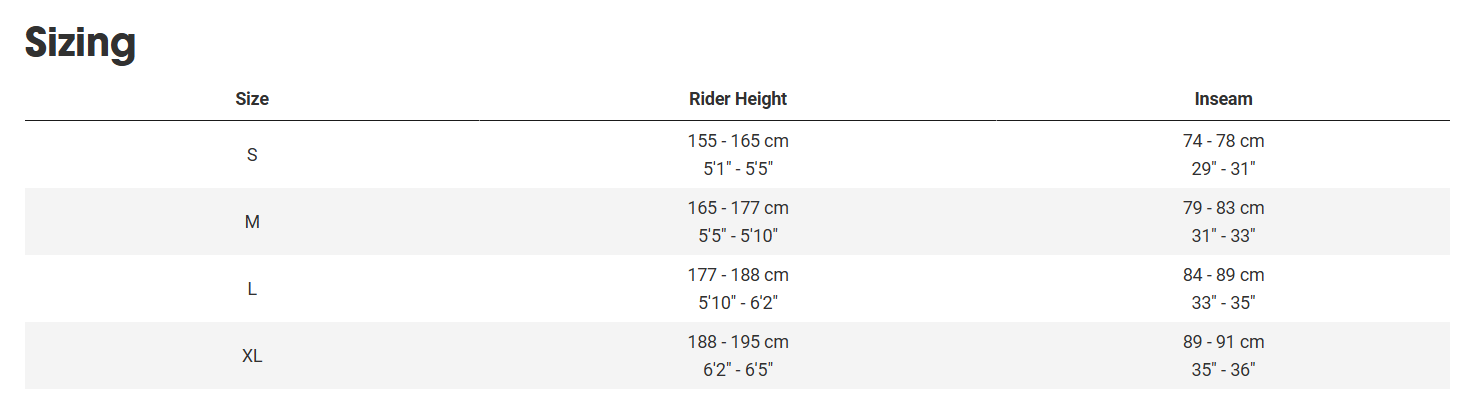Image resolution: width=1477 pixels, height=417 pixels.
Task: Click the 33" - 35" inseam text
Action: (x=1223, y=303)
